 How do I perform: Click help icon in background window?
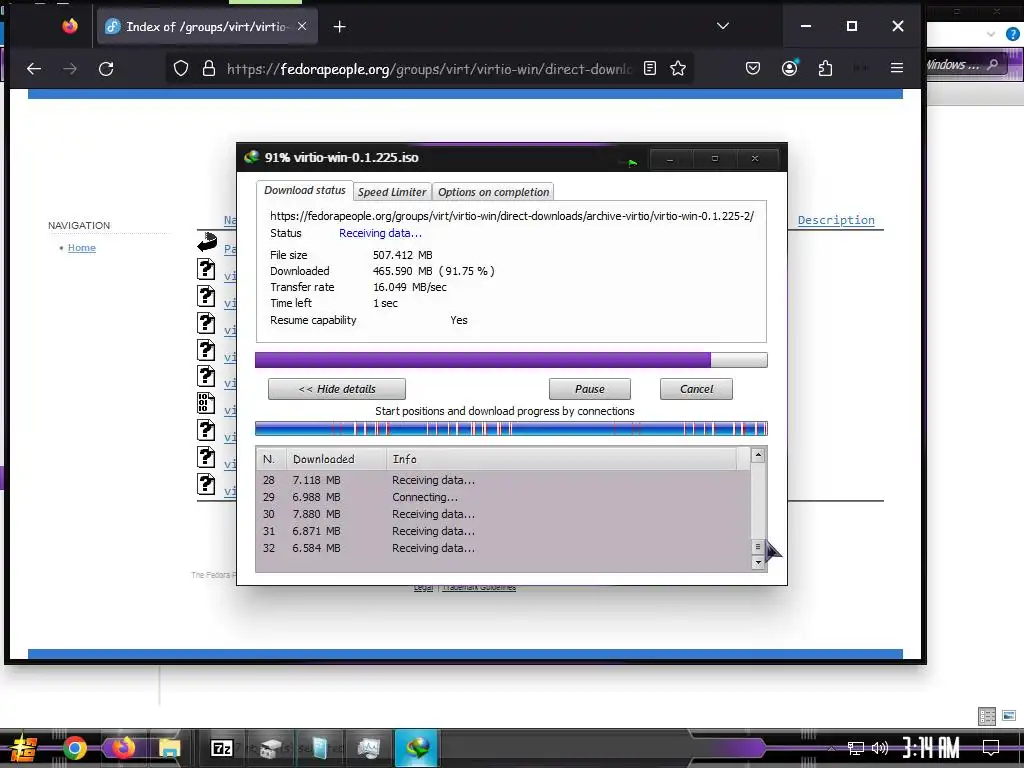1013,34
